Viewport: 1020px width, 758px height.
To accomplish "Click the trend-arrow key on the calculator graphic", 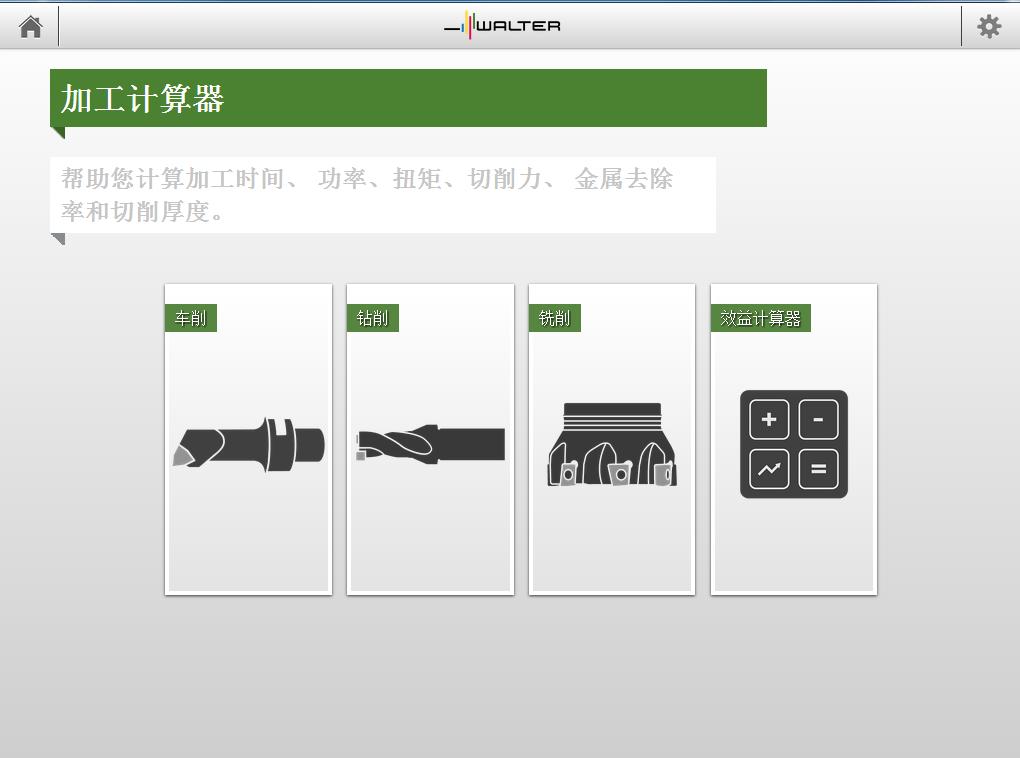I will point(768,469).
